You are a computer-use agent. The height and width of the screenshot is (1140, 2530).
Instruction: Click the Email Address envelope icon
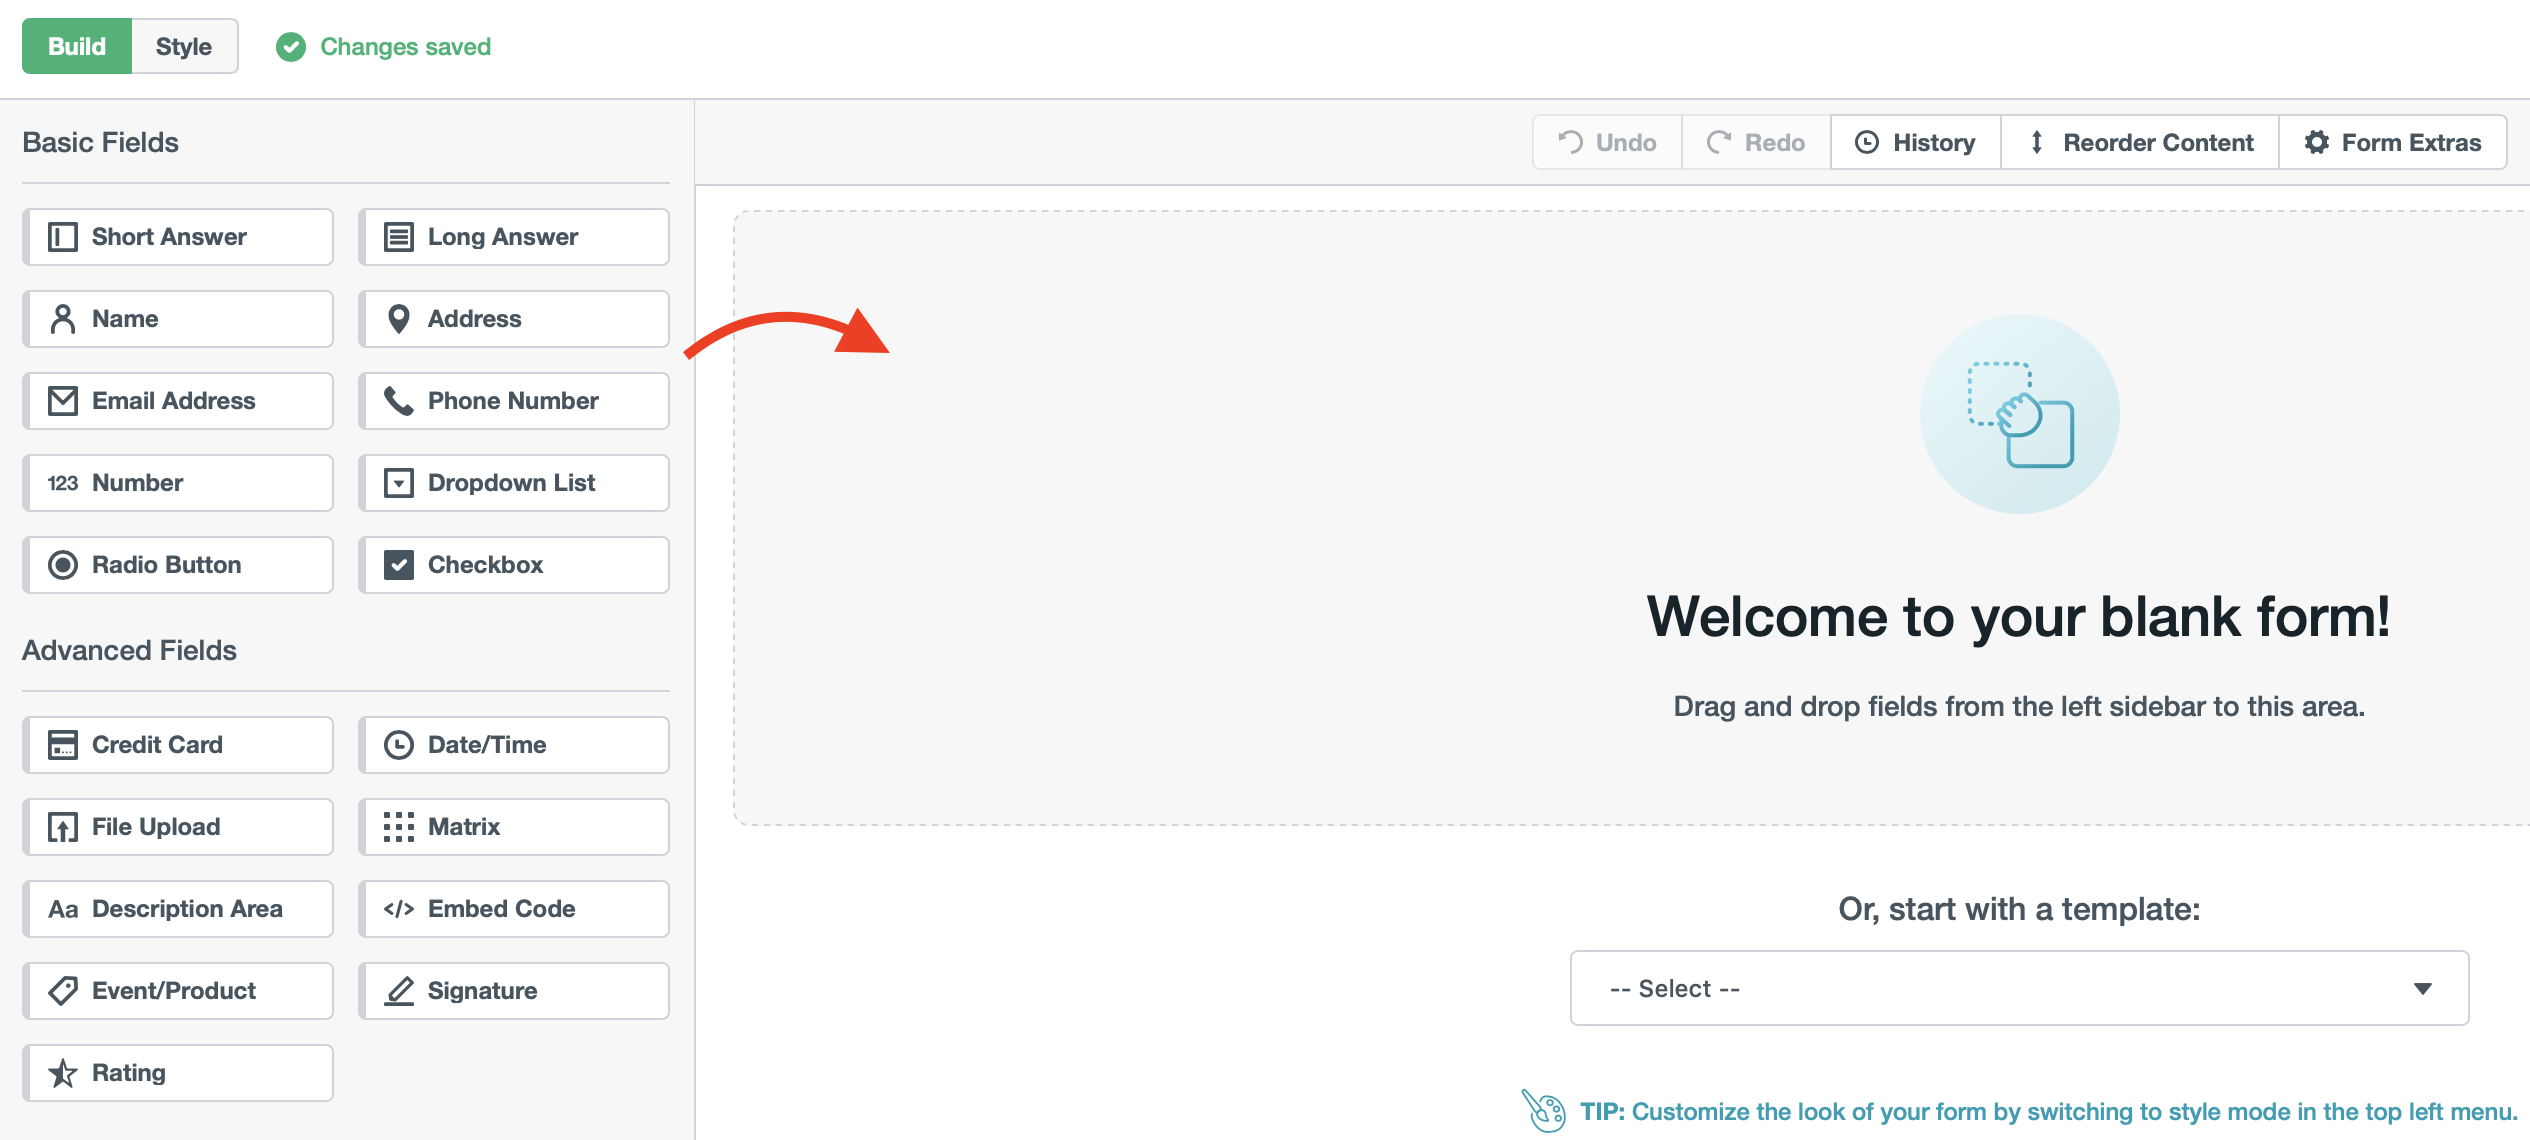pyautogui.click(x=62, y=400)
